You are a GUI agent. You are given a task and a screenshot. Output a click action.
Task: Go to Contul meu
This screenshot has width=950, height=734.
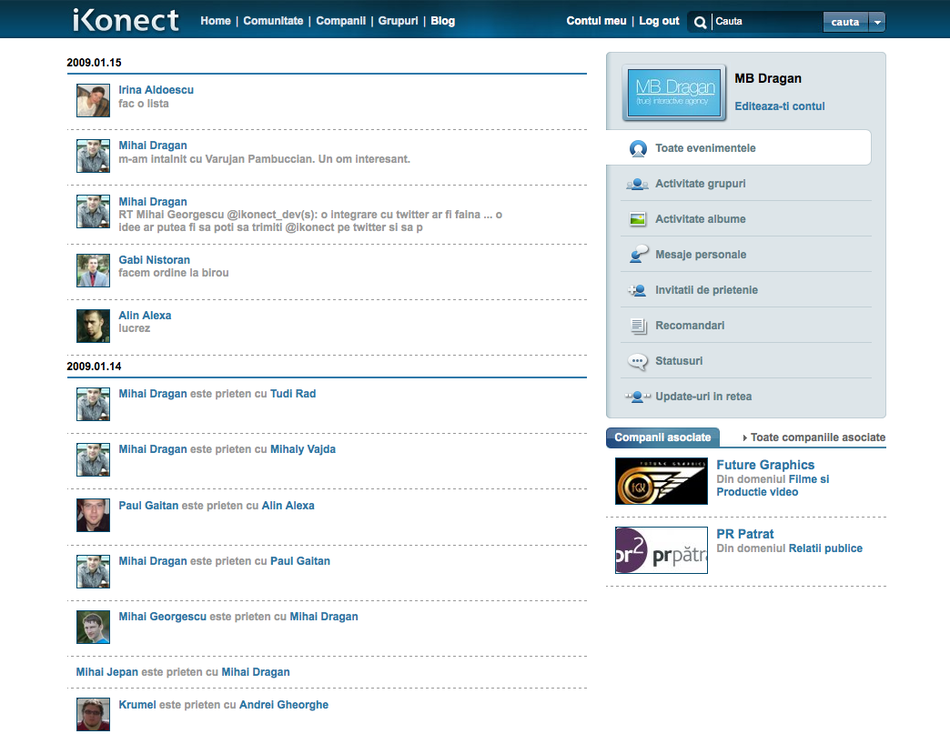[596, 21]
